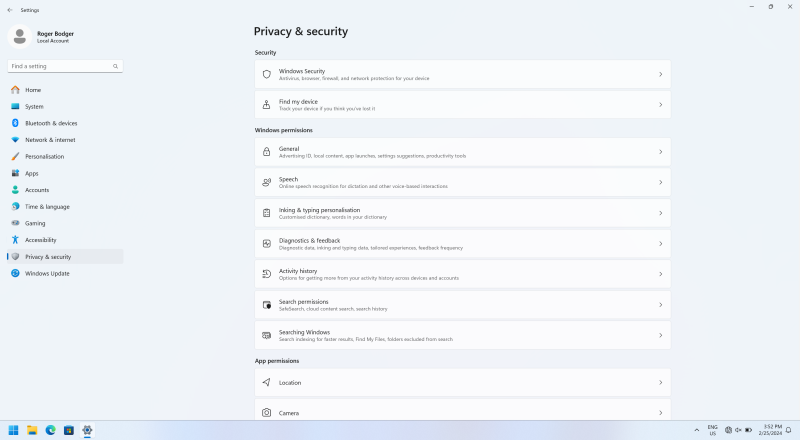Click chevron on Diagnostics & feedback row
The height and width of the screenshot is (440, 800).
660,243
